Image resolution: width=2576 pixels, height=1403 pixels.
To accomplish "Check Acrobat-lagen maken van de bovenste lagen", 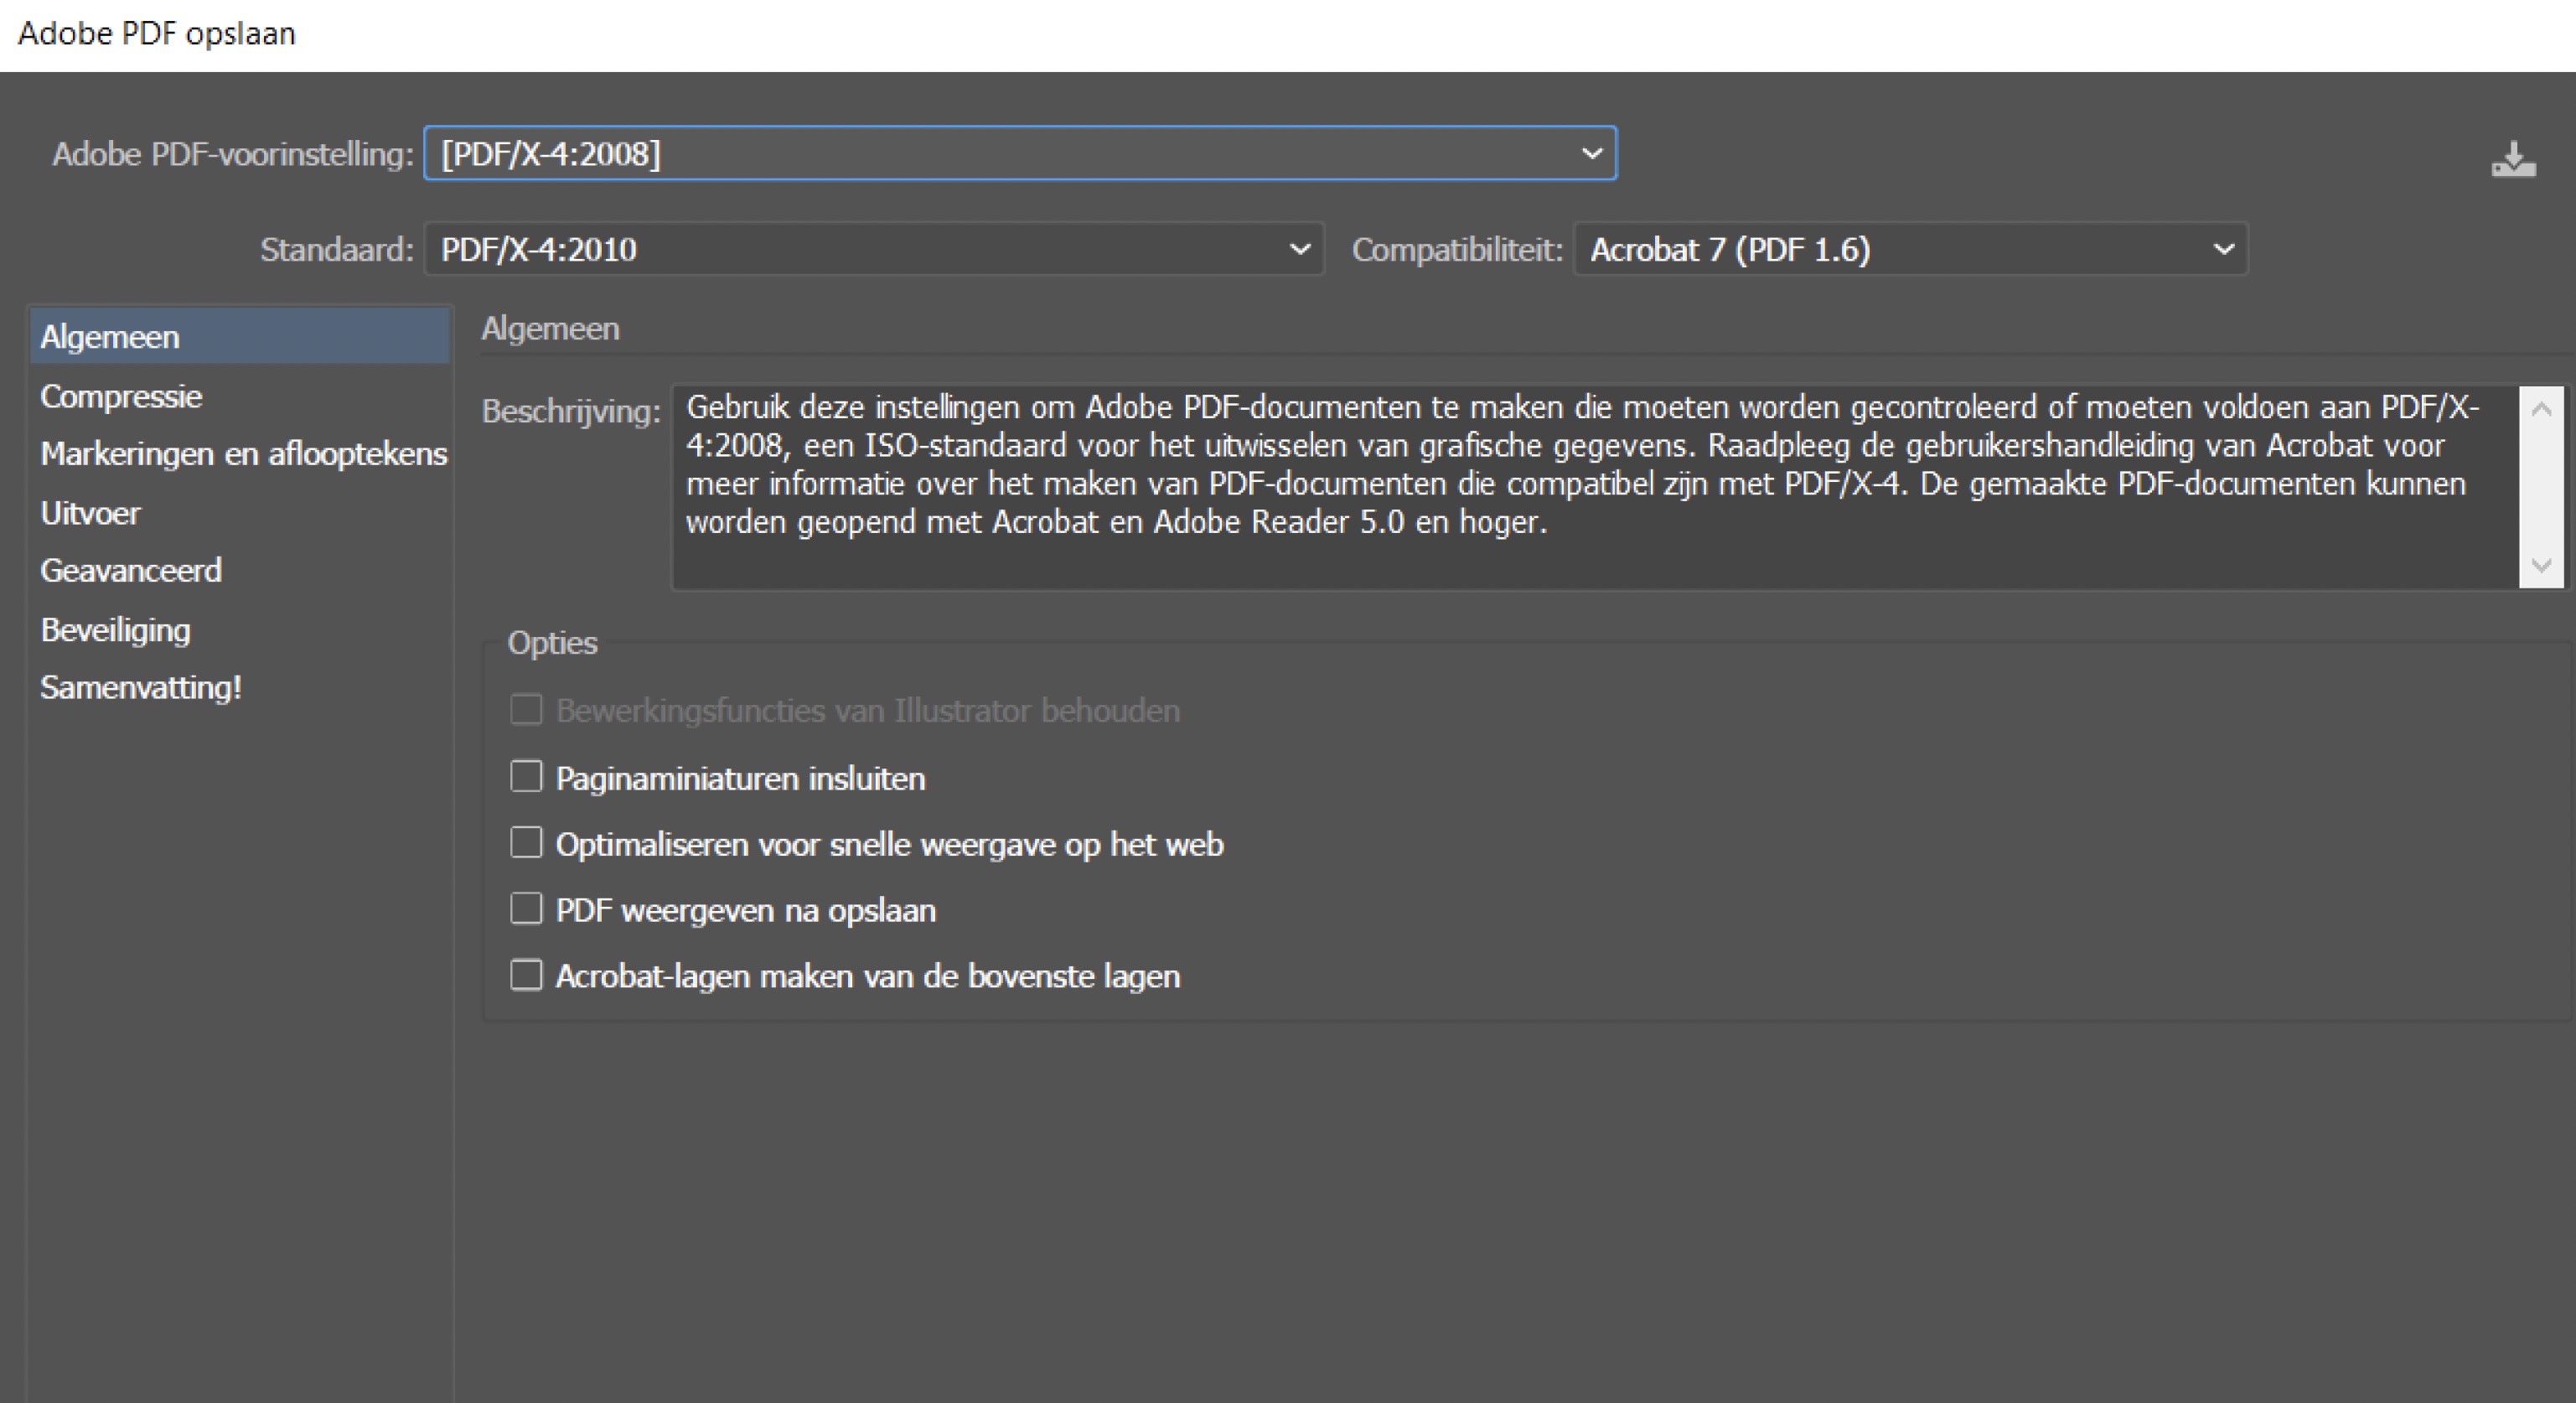I will pyautogui.click(x=526, y=975).
